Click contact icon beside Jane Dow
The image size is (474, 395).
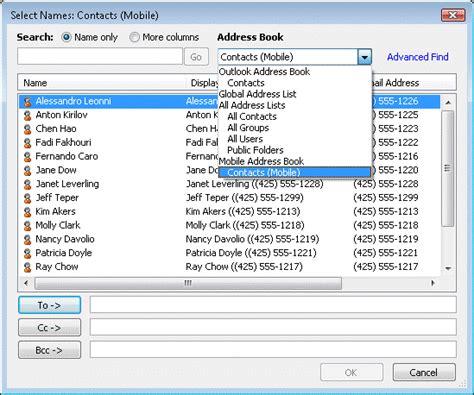(x=28, y=171)
